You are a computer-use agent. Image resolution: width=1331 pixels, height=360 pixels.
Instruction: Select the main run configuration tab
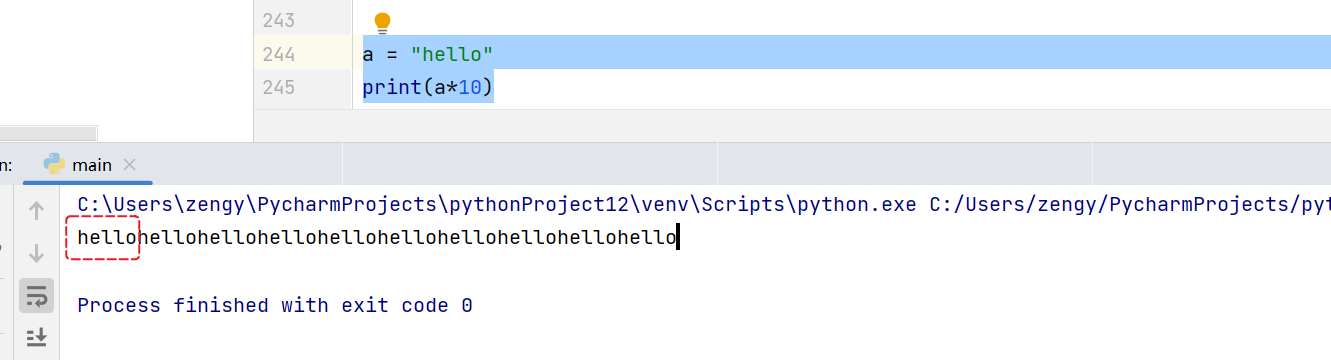click(89, 165)
